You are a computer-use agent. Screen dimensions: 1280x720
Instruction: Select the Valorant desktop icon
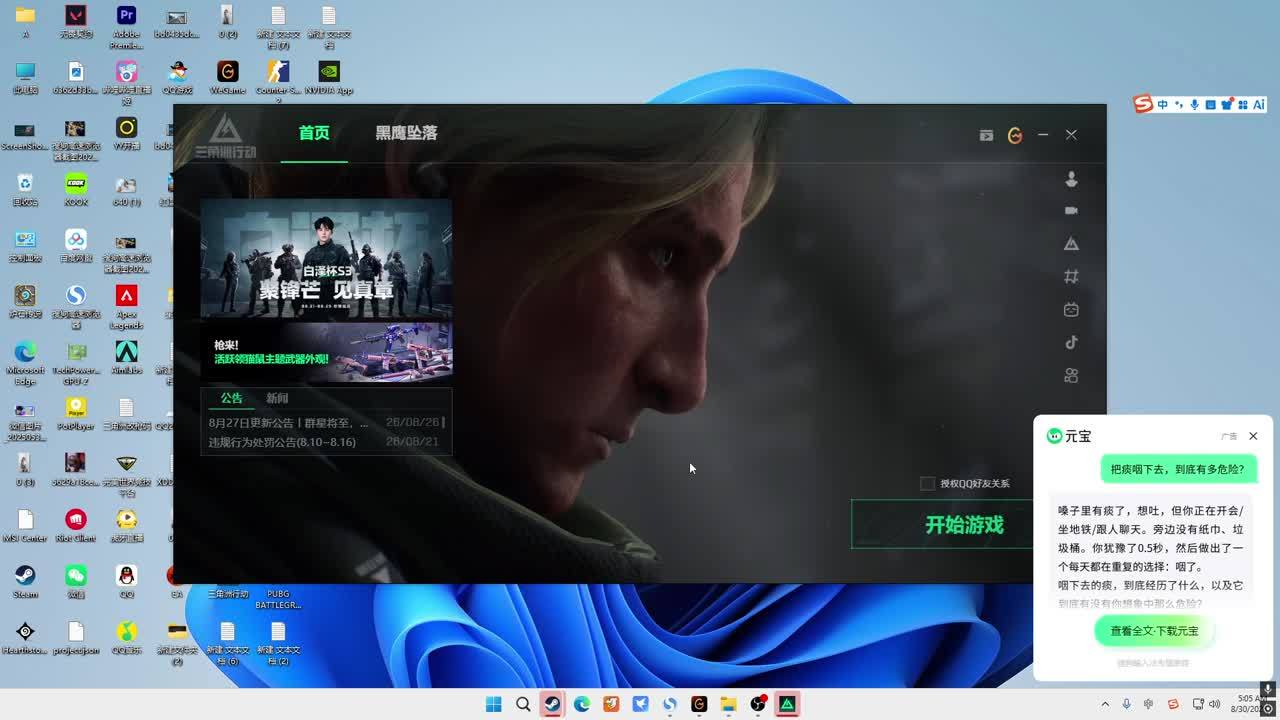pyautogui.click(x=75, y=22)
